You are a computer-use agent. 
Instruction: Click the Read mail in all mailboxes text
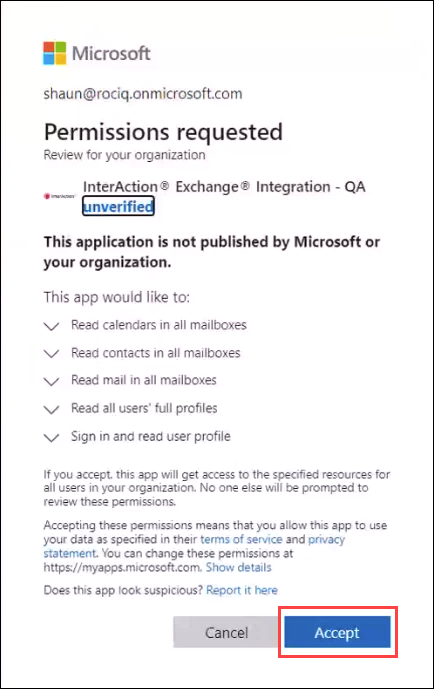point(144,380)
